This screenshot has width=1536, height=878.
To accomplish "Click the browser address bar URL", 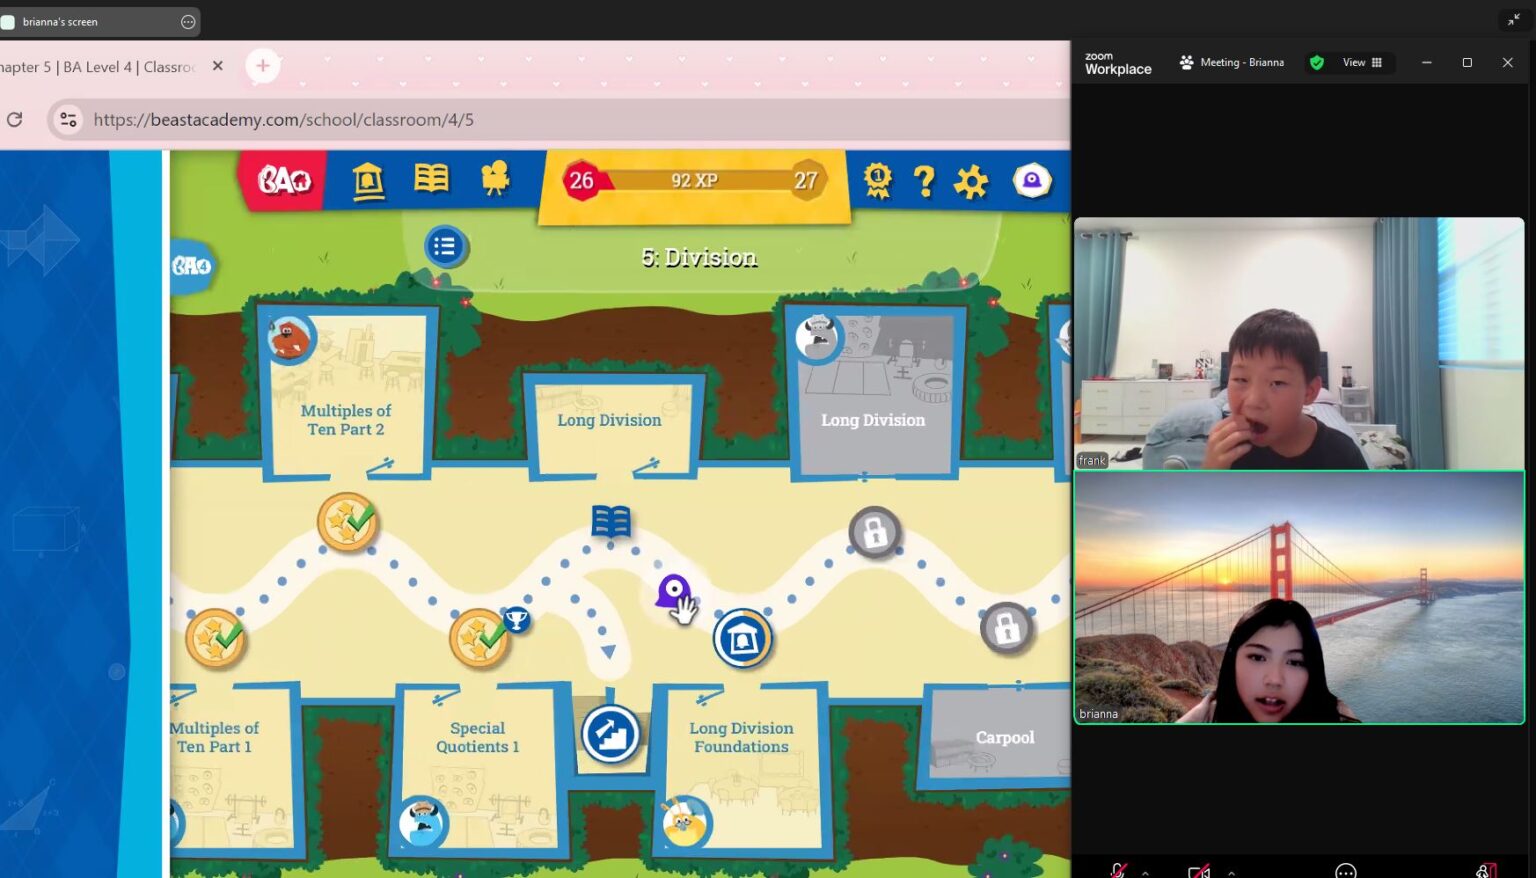I will [284, 120].
